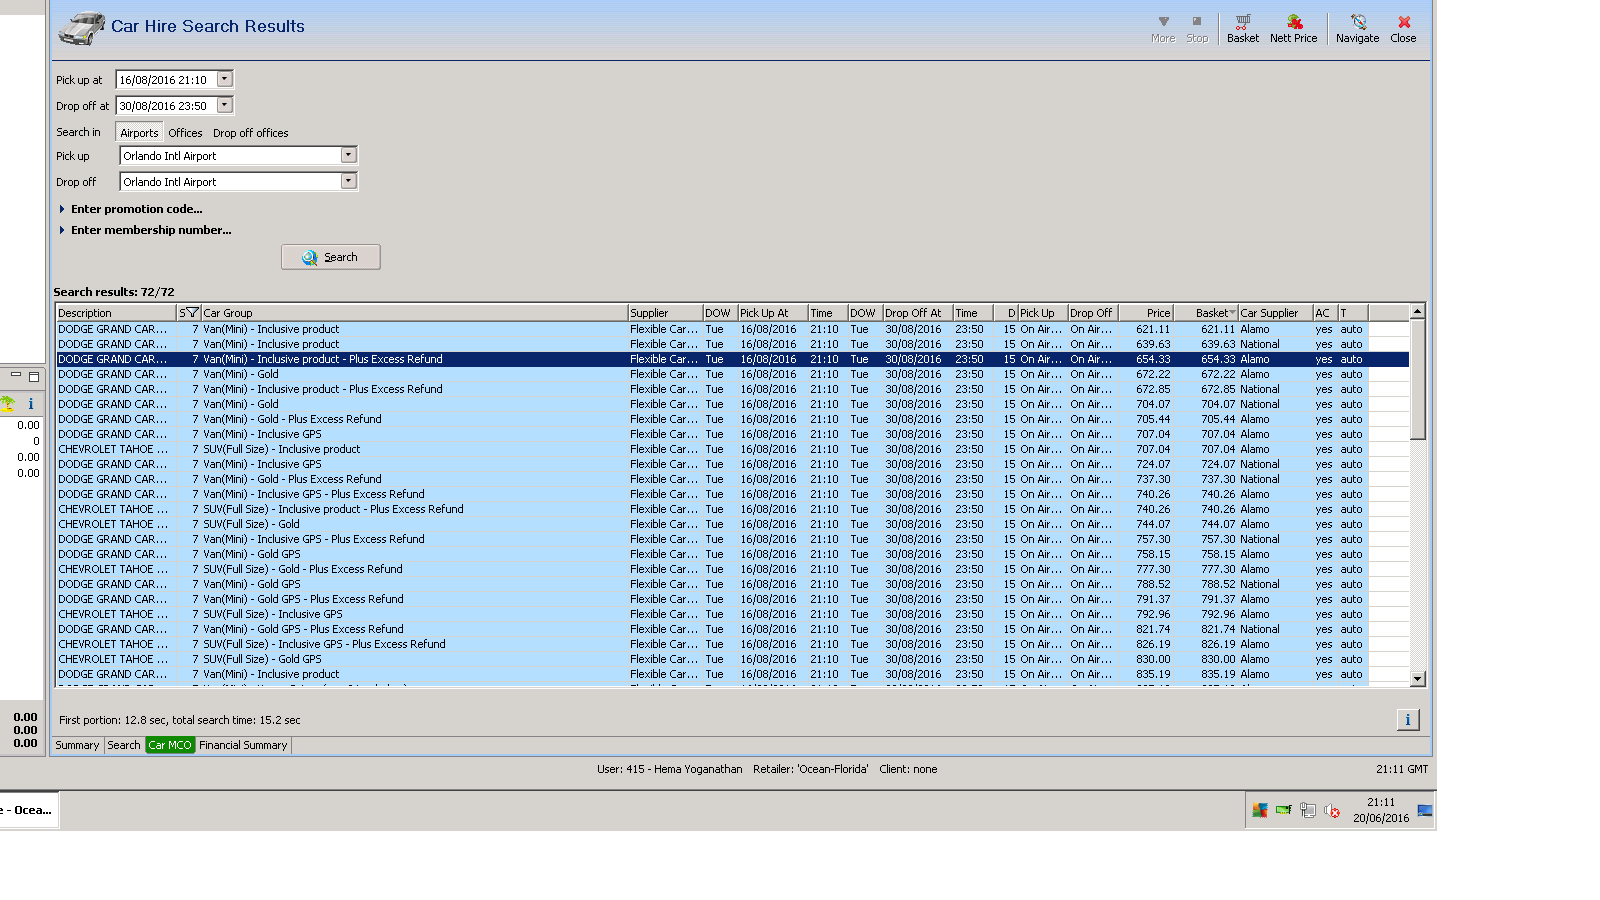Click the results list scroll up arrow
The width and height of the screenshot is (1600, 900).
tap(1417, 312)
